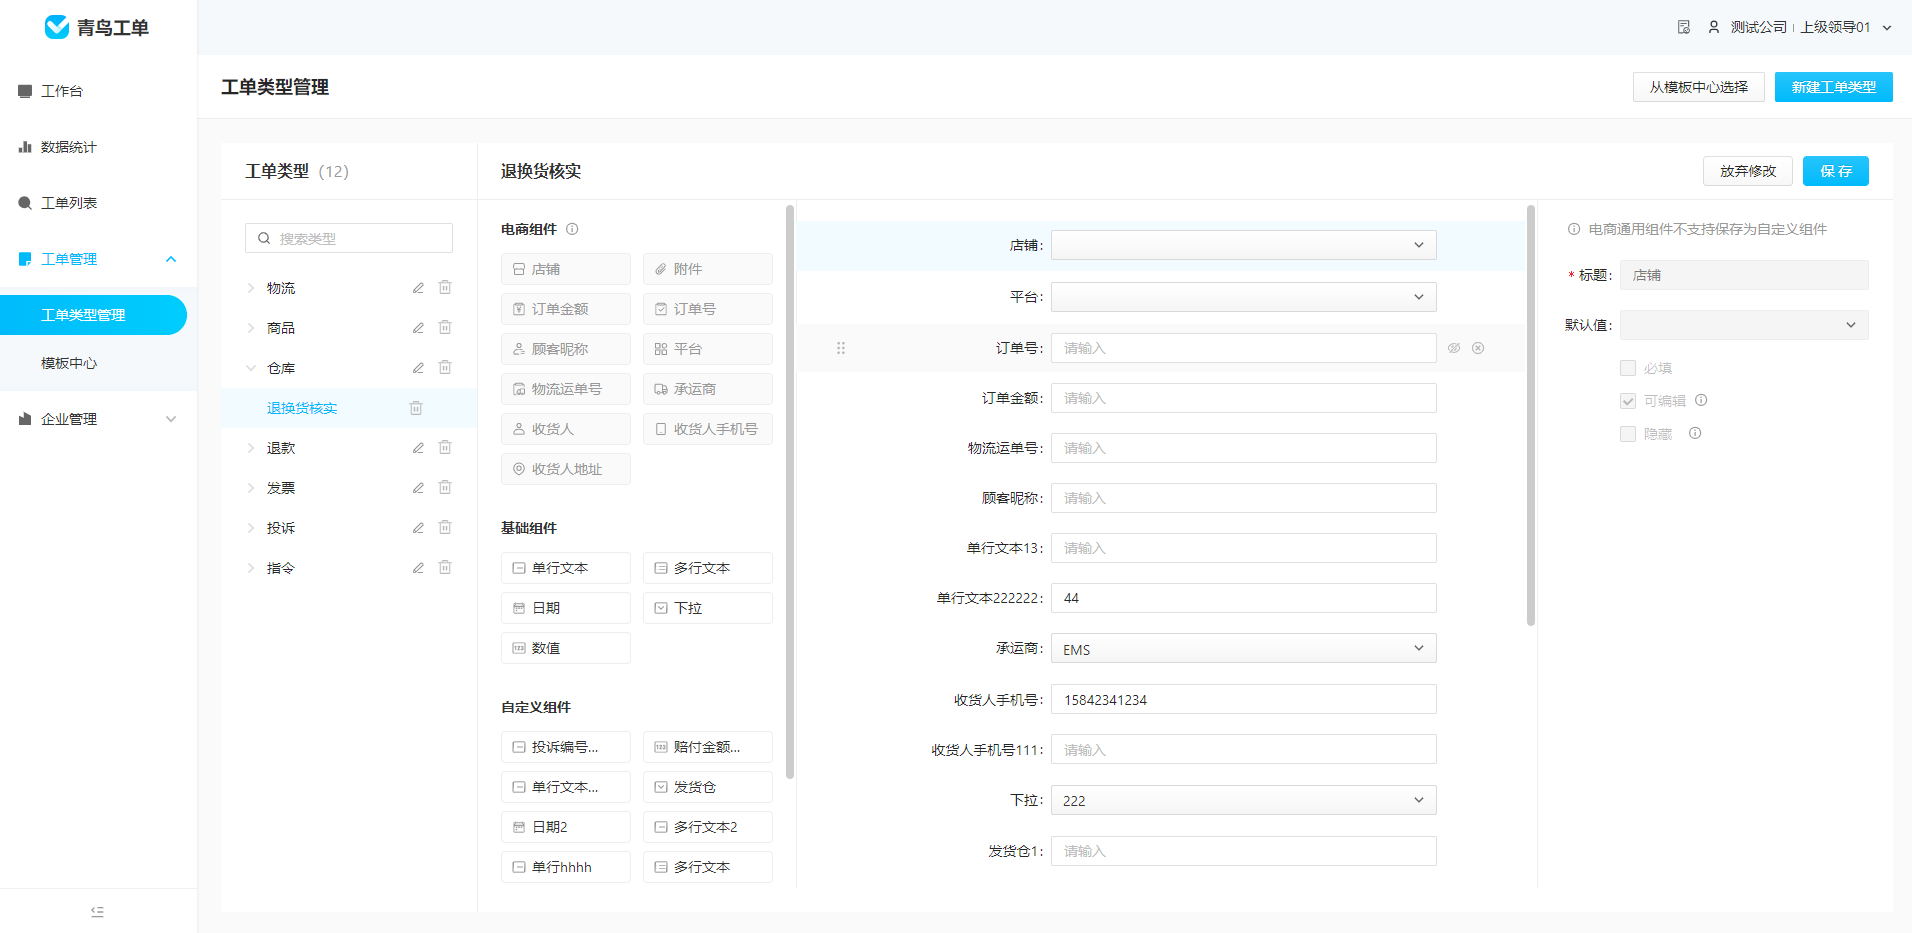The height and width of the screenshot is (933, 1912).
Task: Open the 店铺 dropdown
Action: pos(1244,245)
